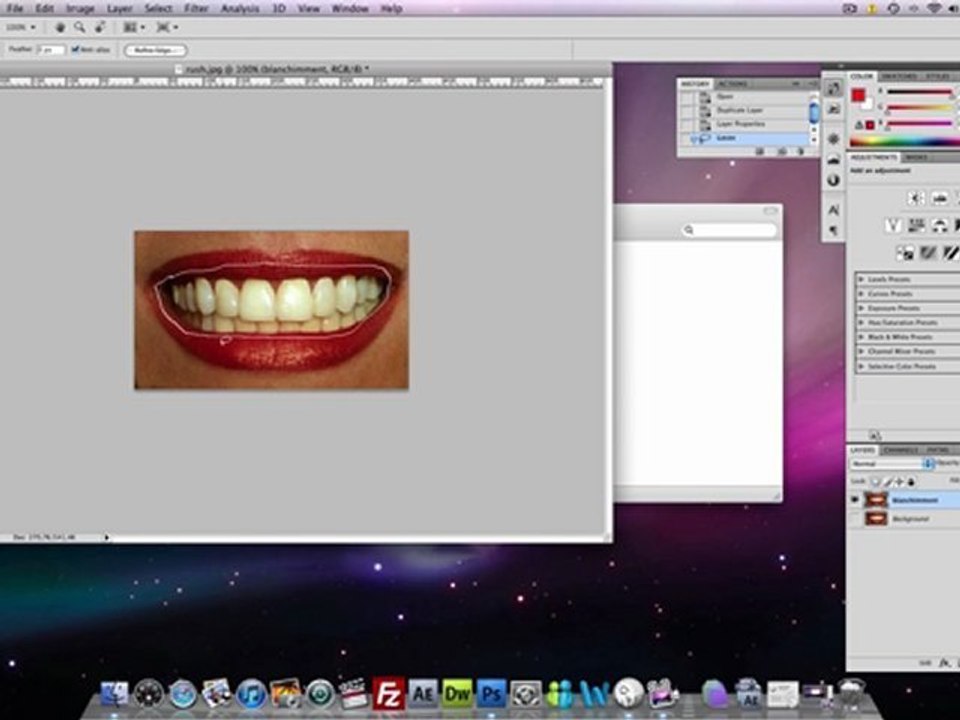Set history brush source box beside Duplicate Layer
Screen dimensions: 960x720
[688, 110]
